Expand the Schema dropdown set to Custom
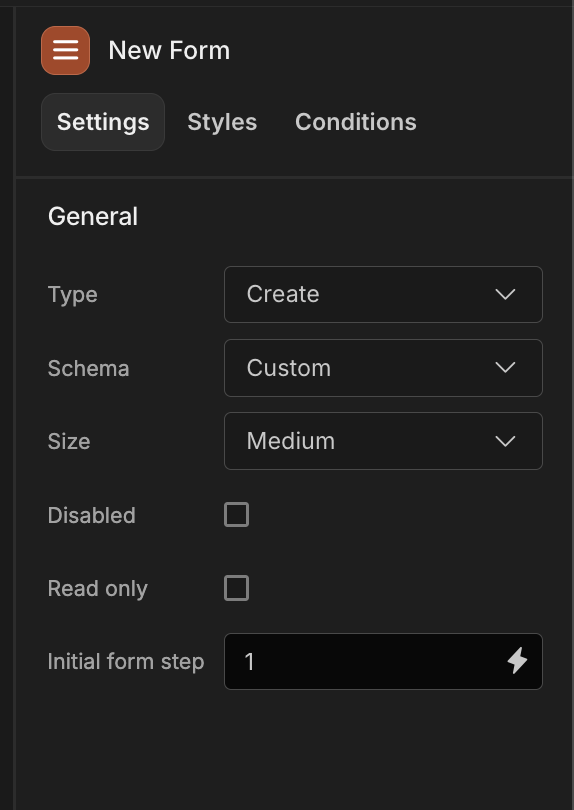 tap(383, 368)
